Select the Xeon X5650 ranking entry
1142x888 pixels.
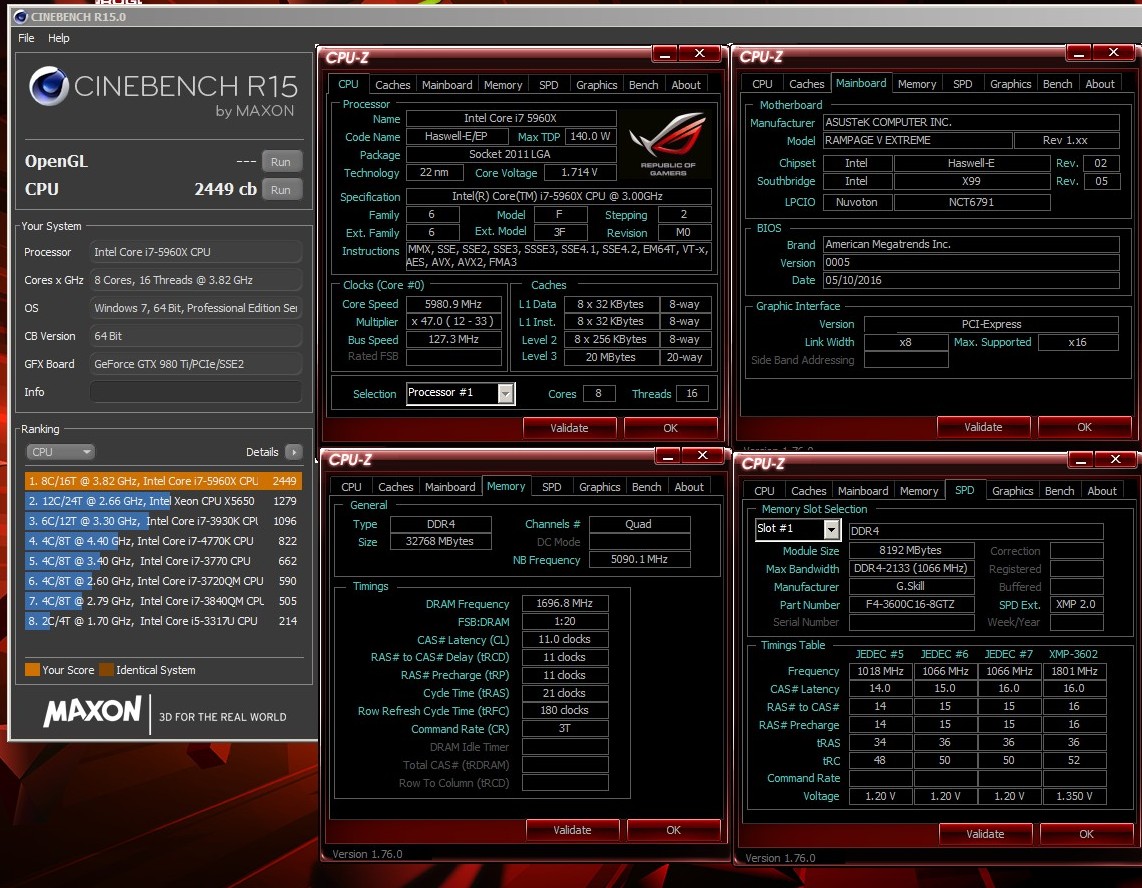(x=163, y=501)
